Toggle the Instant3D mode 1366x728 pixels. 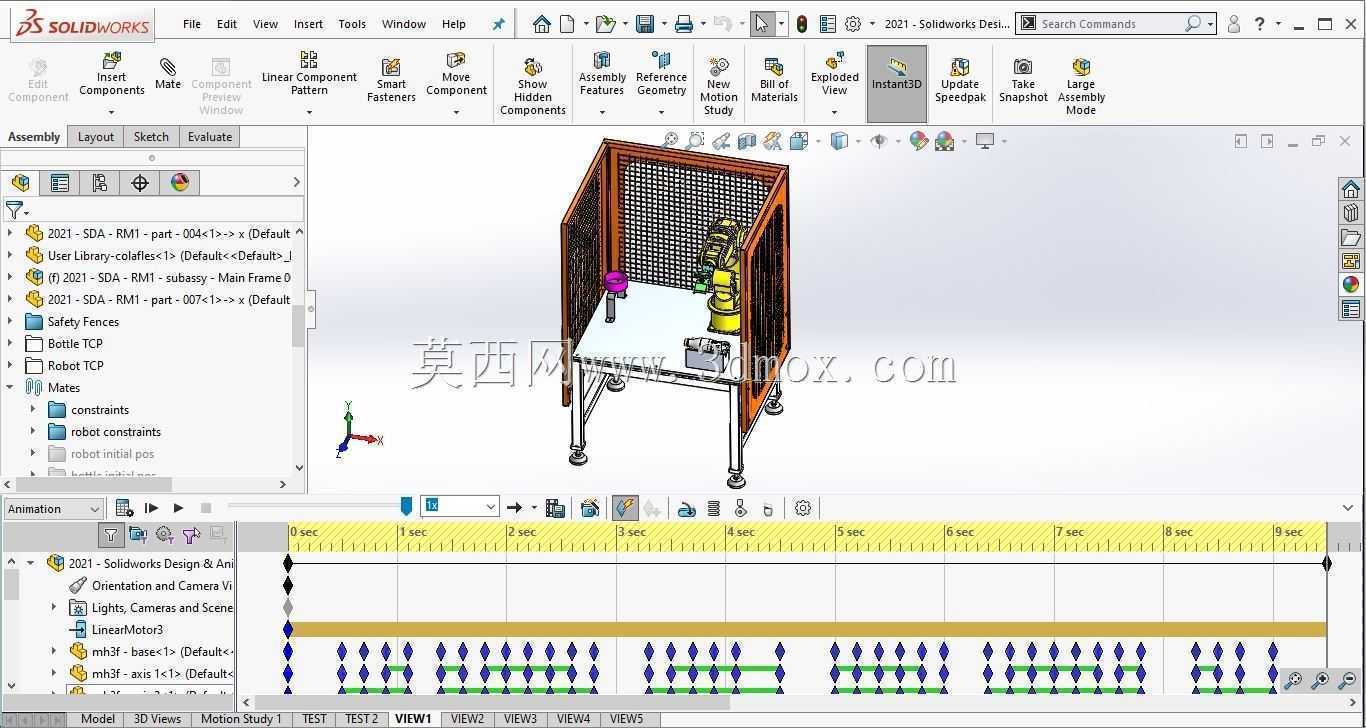pos(897,84)
